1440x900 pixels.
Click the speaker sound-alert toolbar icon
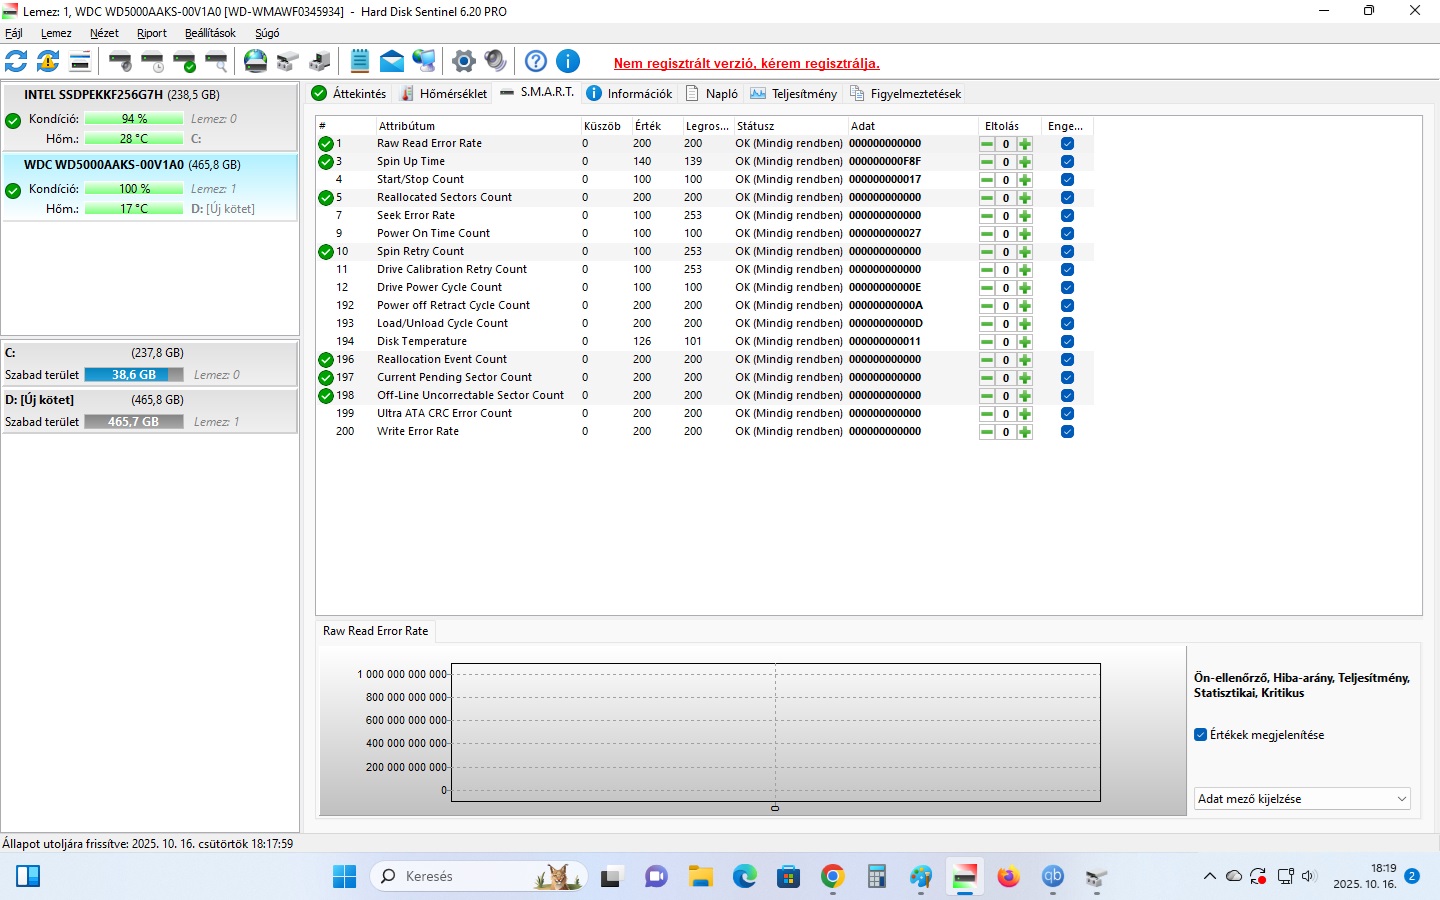[x=495, y=61]
